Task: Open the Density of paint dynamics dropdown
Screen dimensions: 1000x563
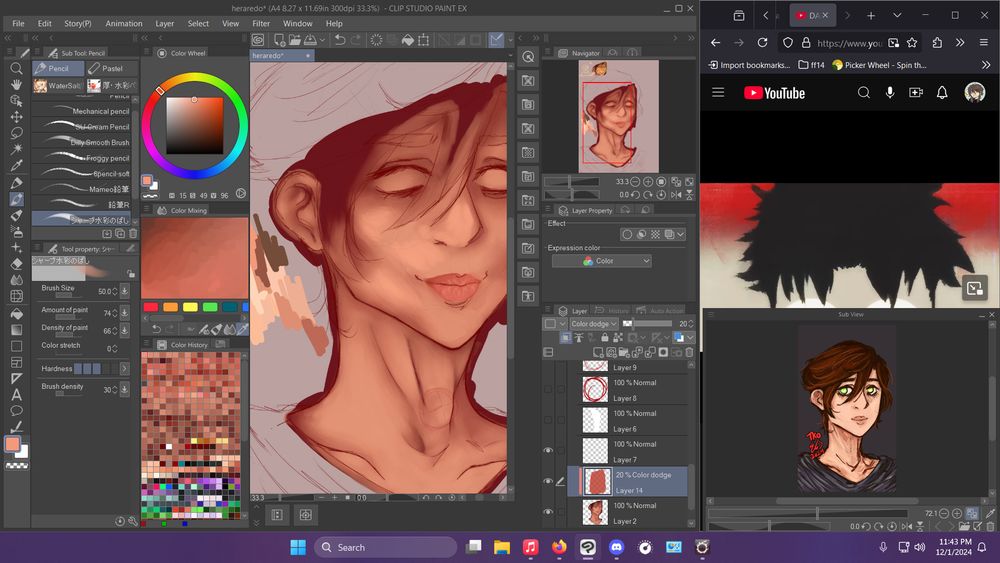Action: click(x=125, y=330)
